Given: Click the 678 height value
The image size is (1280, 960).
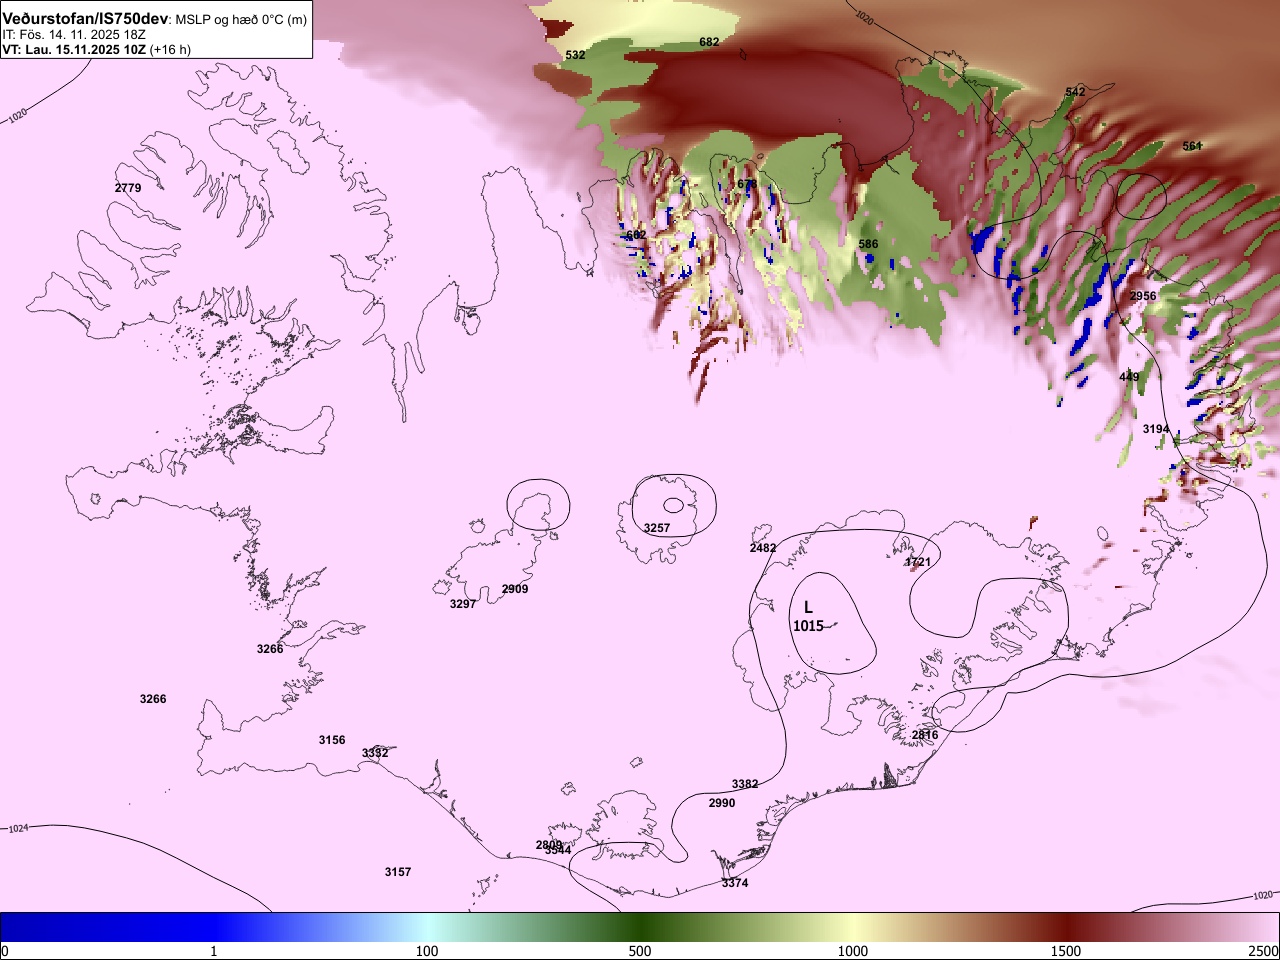Looking at the screenshot, I should click(747, 184).
